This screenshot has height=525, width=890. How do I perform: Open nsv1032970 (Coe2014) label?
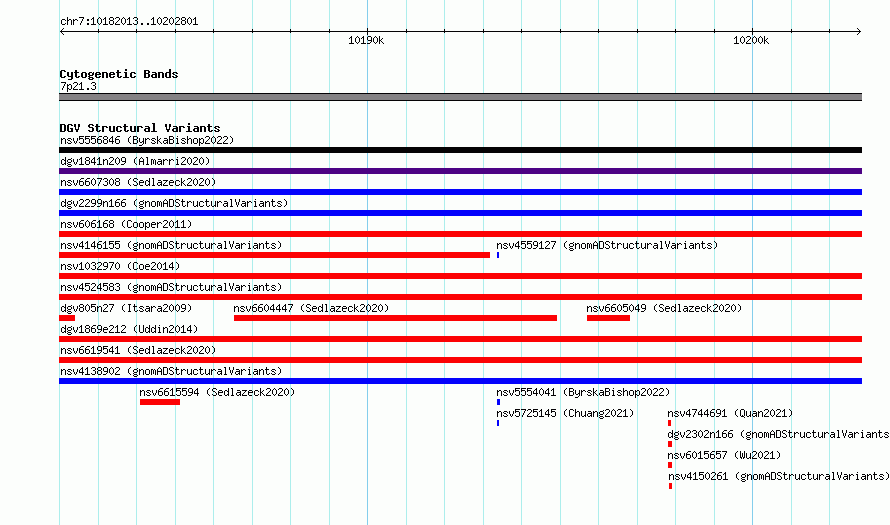point(120,266)
